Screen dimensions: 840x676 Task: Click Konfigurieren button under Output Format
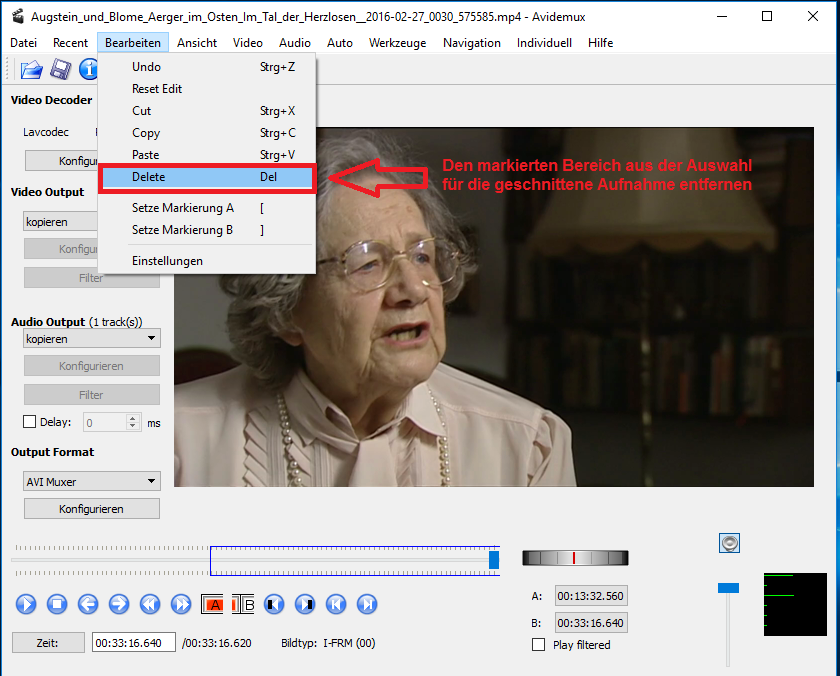[91, 509]
